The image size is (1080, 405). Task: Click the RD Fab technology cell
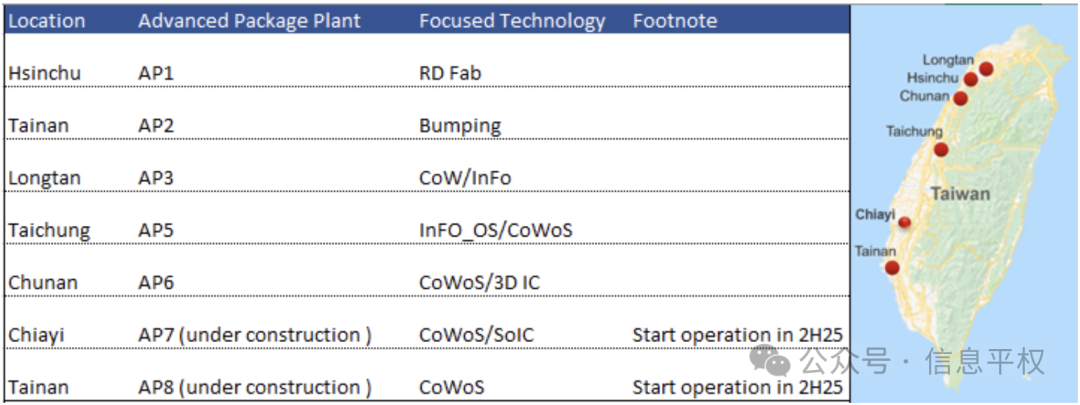point(449,73)
